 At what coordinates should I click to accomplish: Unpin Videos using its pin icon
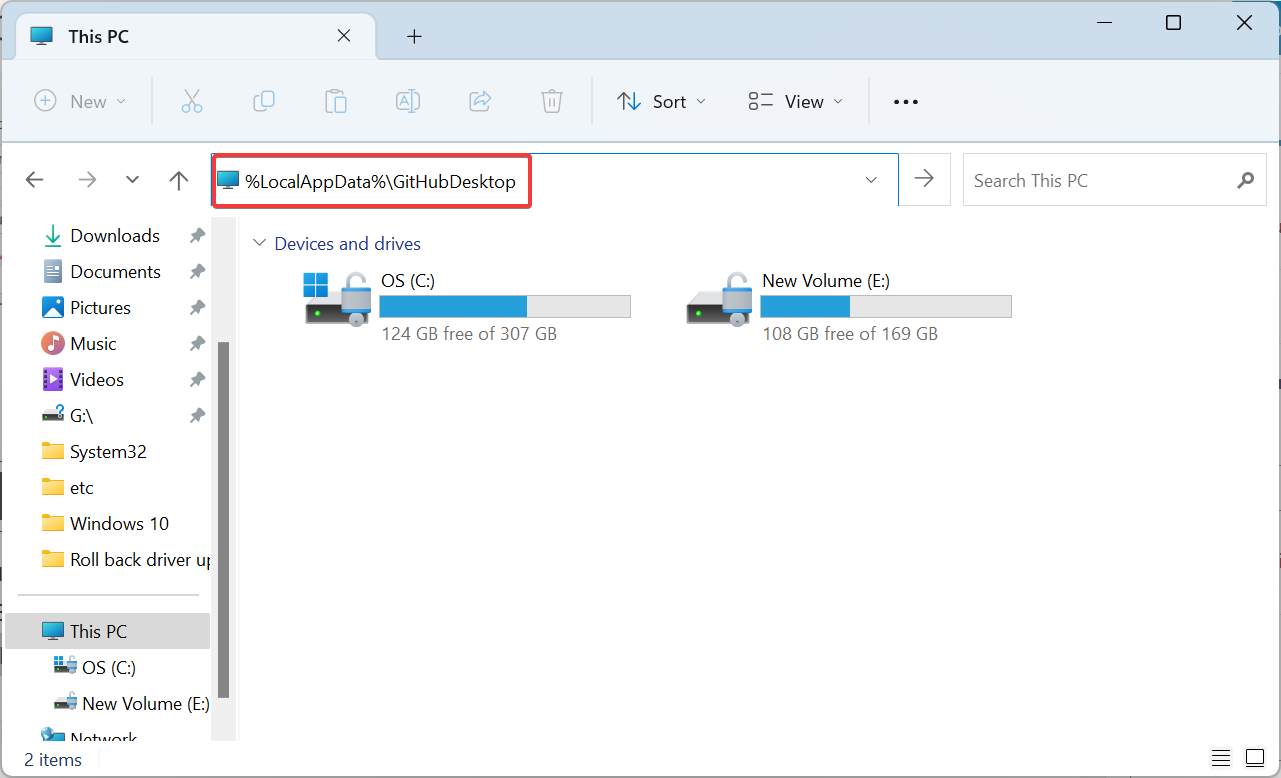pos(198,380)
